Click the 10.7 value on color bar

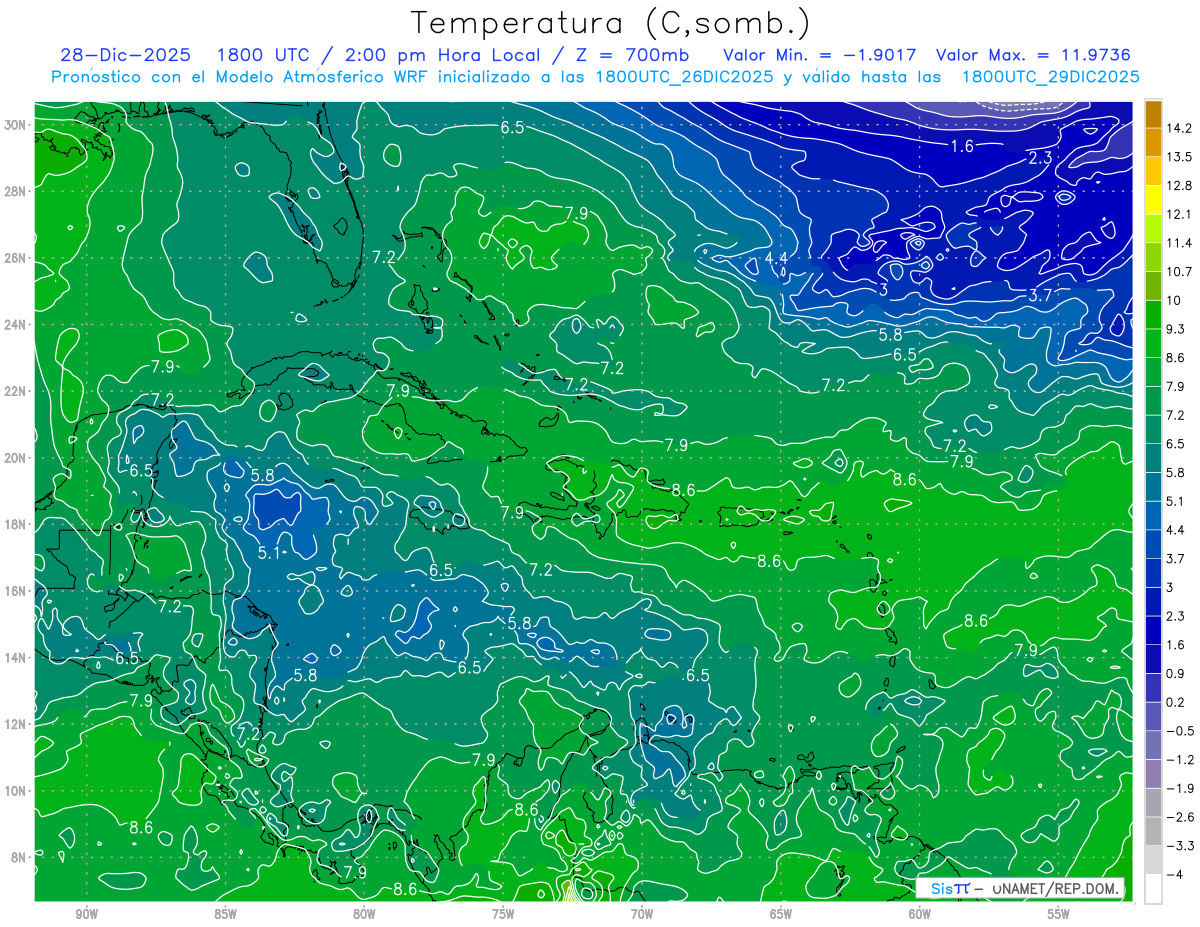click(x=1178, y=272)
